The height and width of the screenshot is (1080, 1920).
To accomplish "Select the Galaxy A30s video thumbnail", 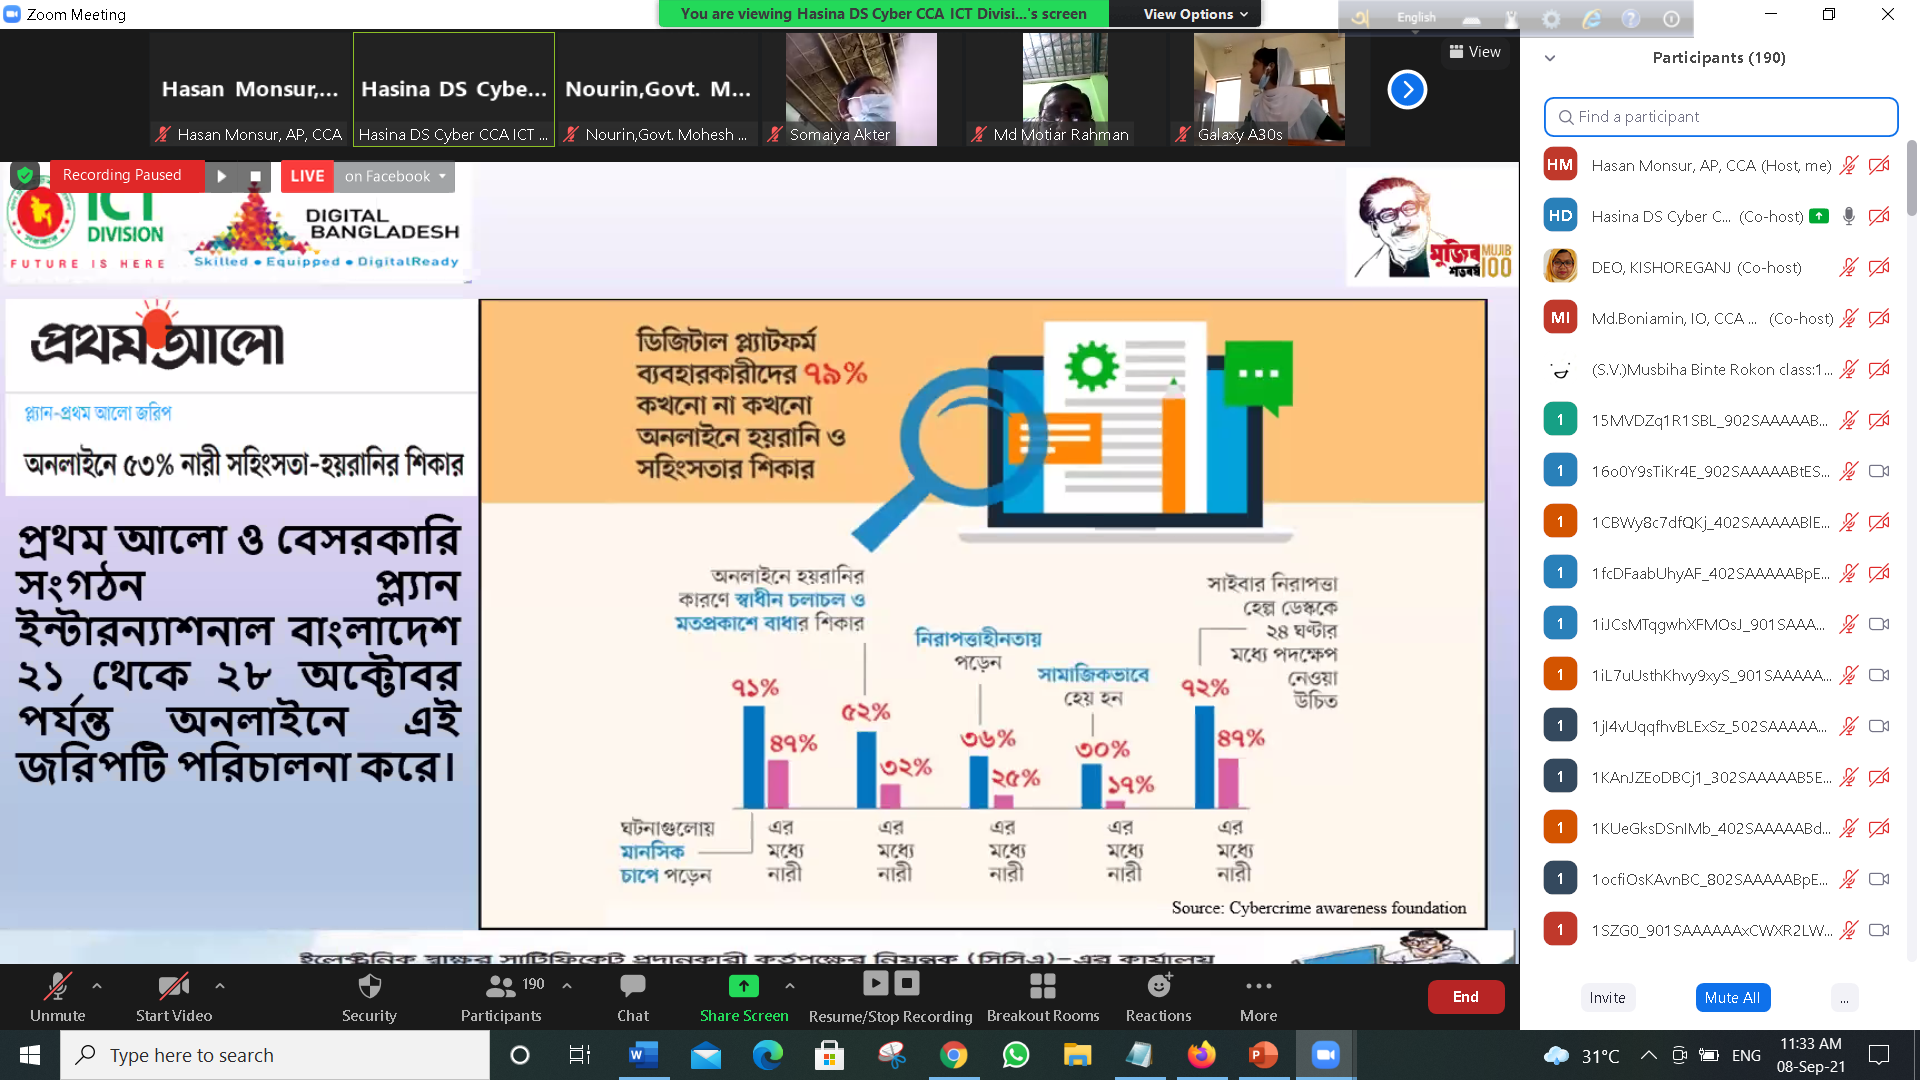I will click(1268, 89).
